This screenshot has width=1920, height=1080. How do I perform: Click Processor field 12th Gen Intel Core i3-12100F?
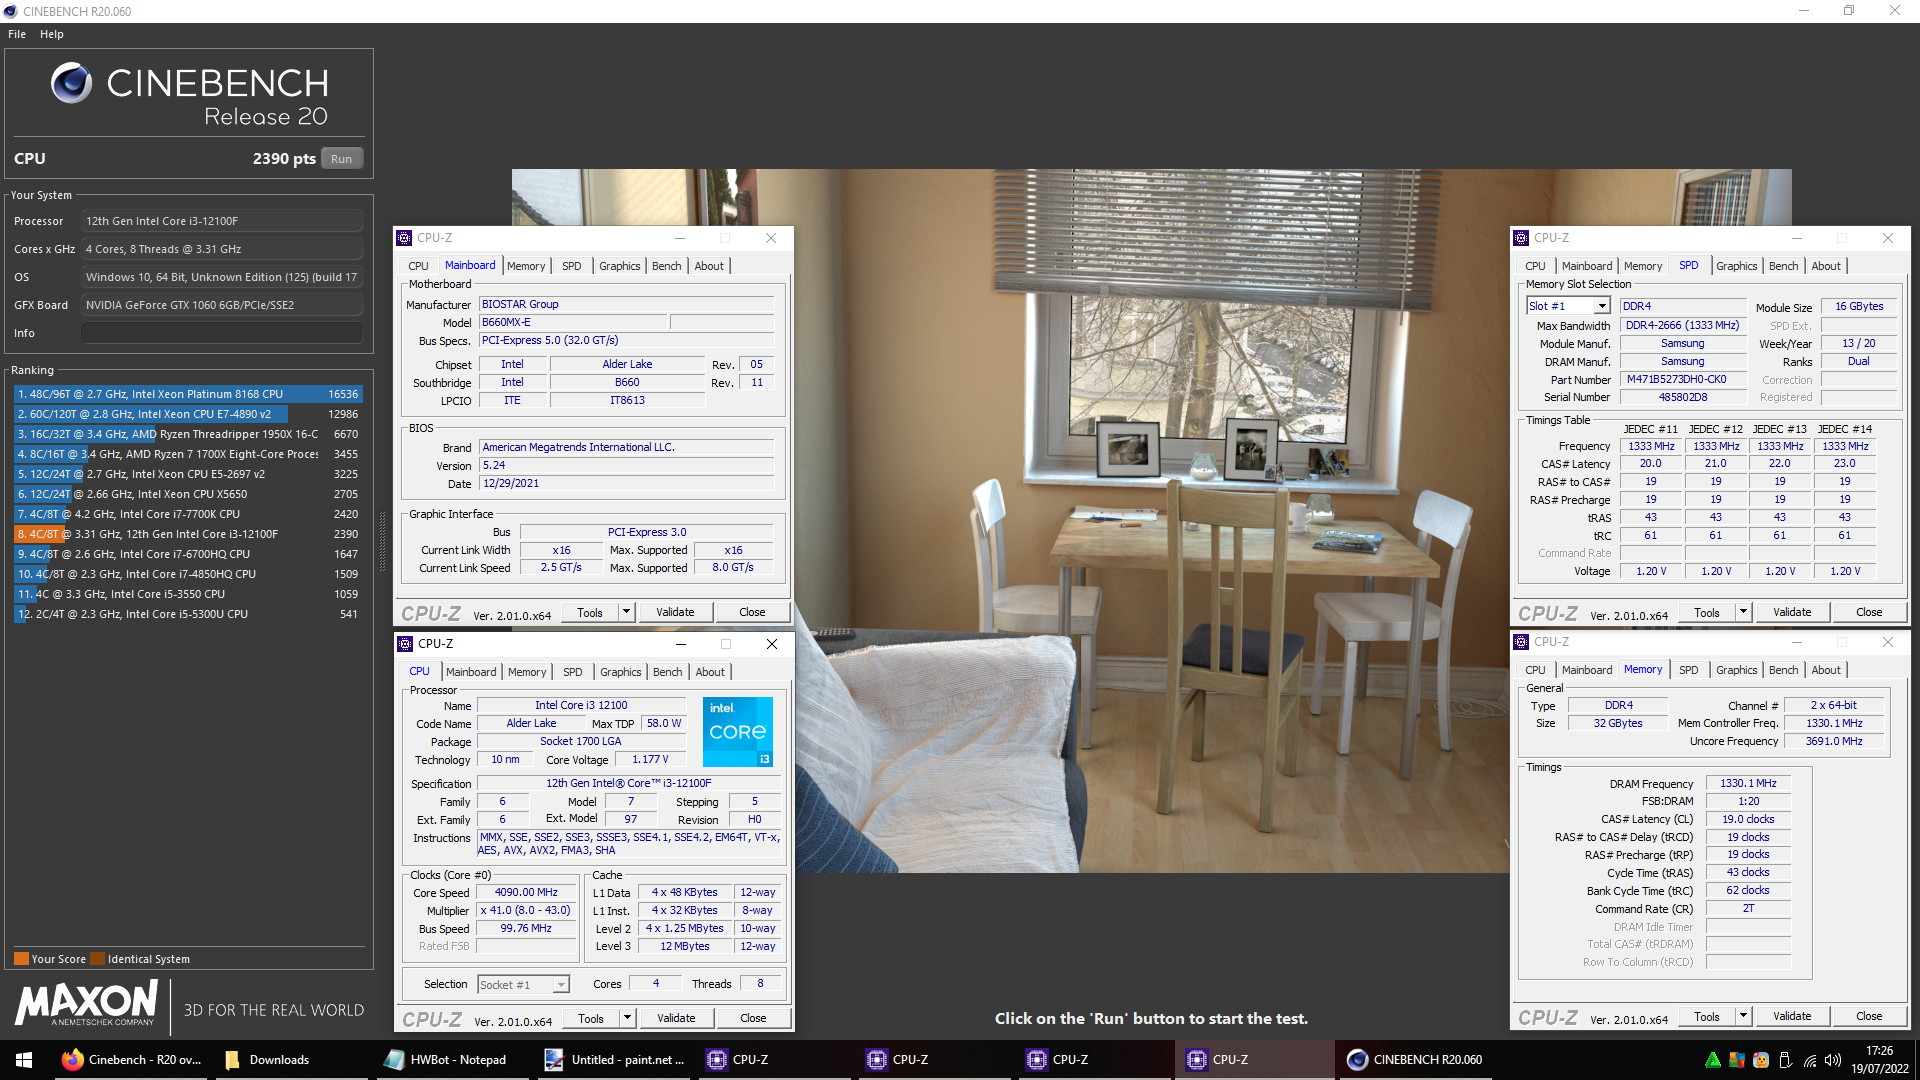pyautogui.click(x=222, y=221)
